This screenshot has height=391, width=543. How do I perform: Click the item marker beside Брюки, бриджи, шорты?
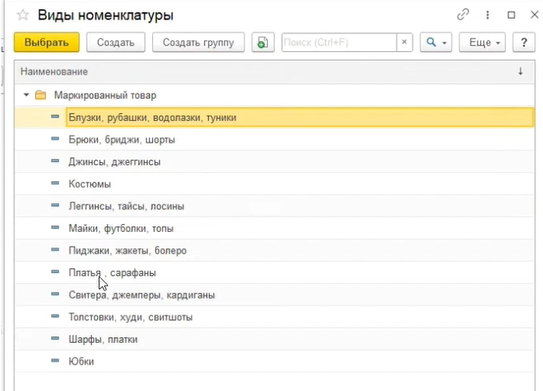[x=55, y=139]
